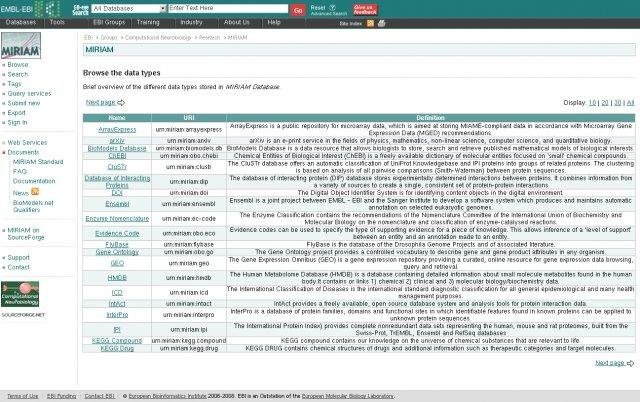Screen dimensions: 640x402
Task: Open the Databases menu
Action: coord(21,22)
